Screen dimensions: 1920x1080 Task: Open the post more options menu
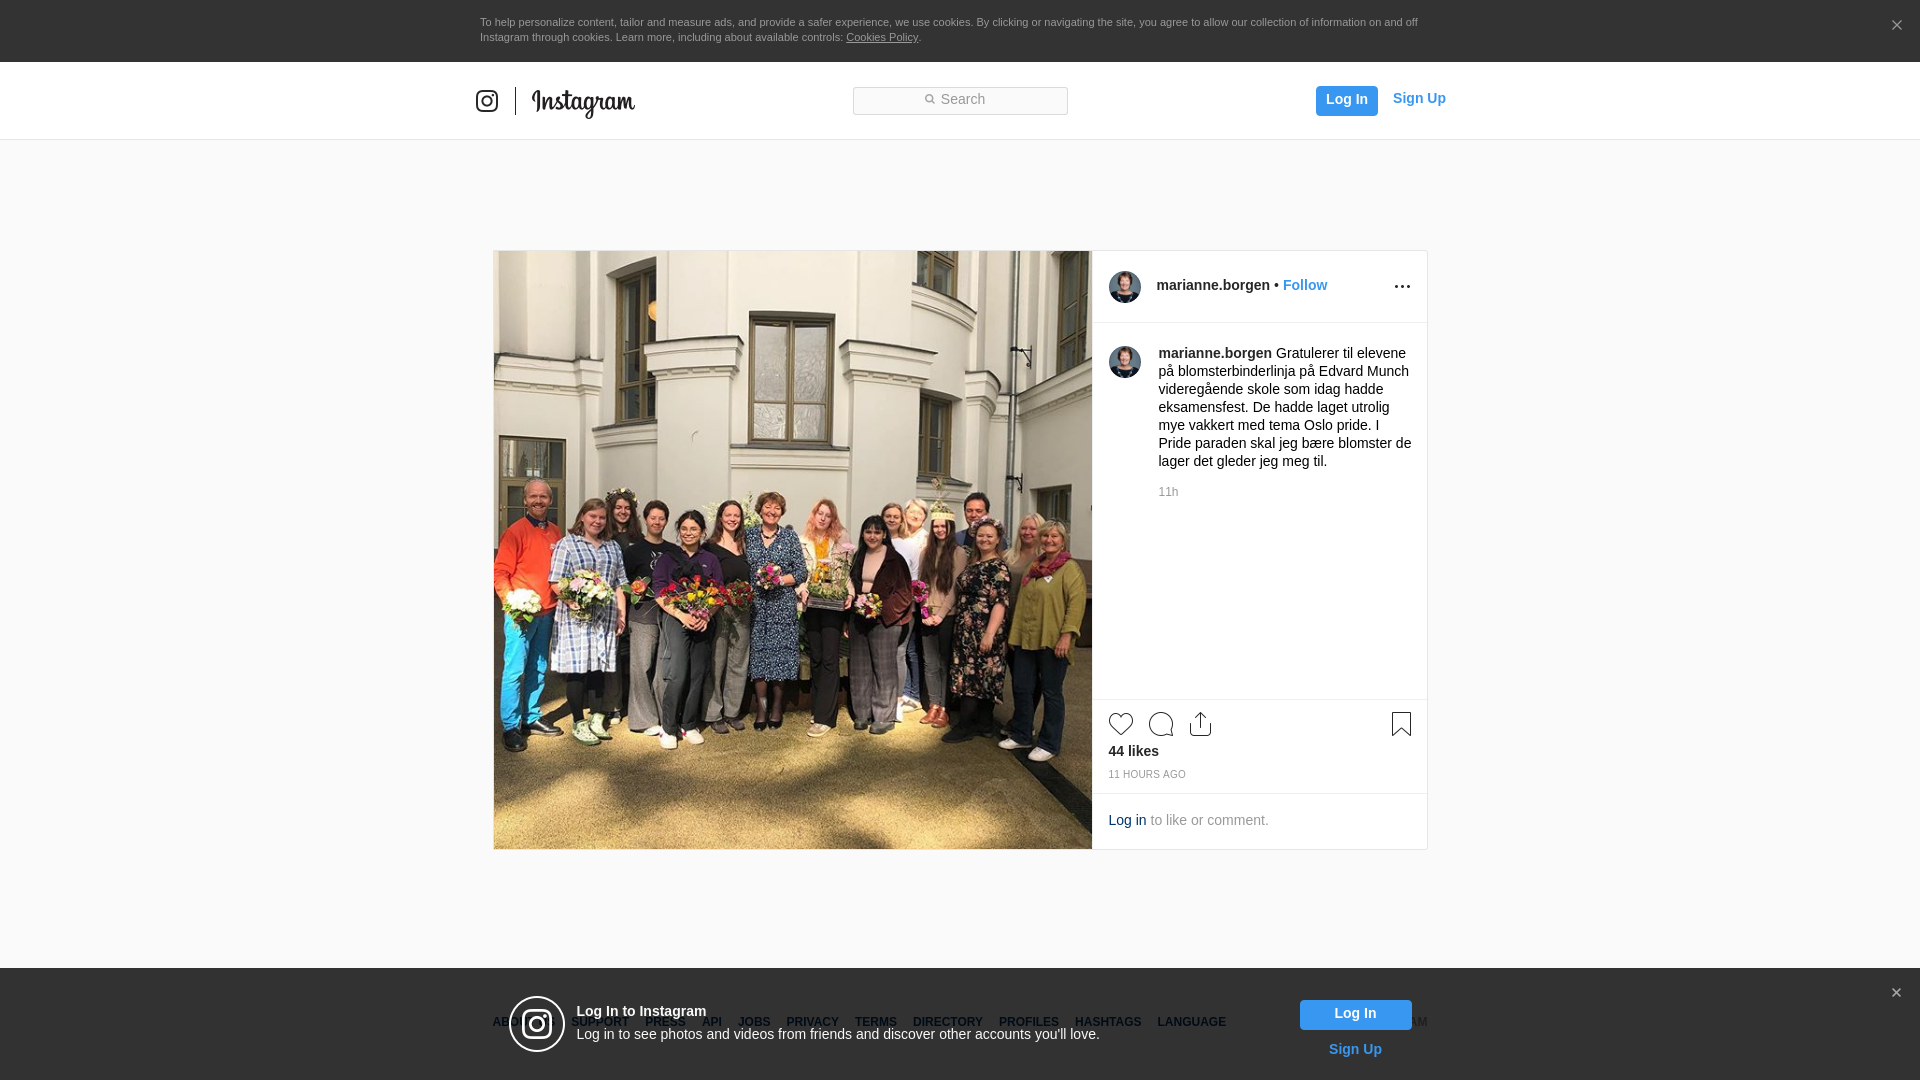click(1402, 287)
